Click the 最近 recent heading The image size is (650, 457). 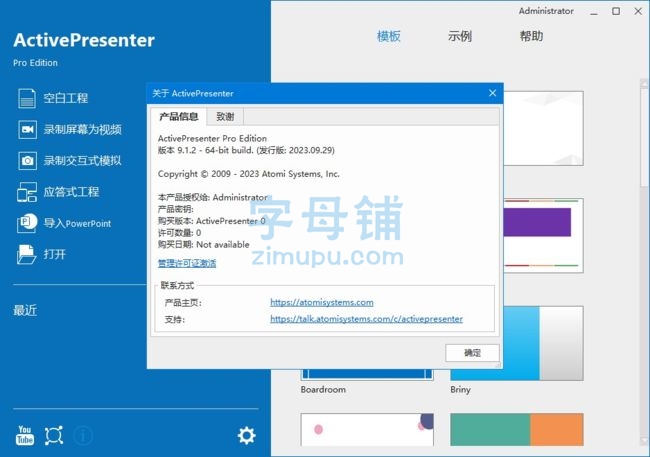pyautogui.click(x=25, y=310)
